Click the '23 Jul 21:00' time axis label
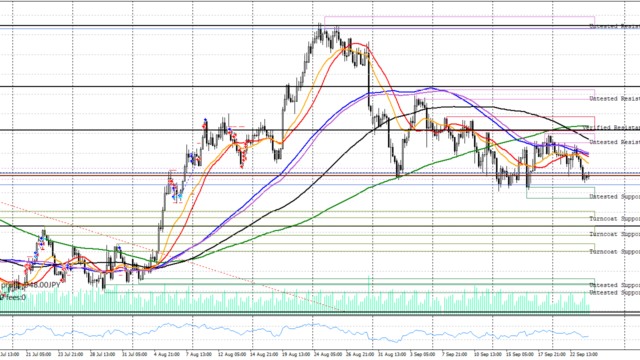 coord(70,354)
